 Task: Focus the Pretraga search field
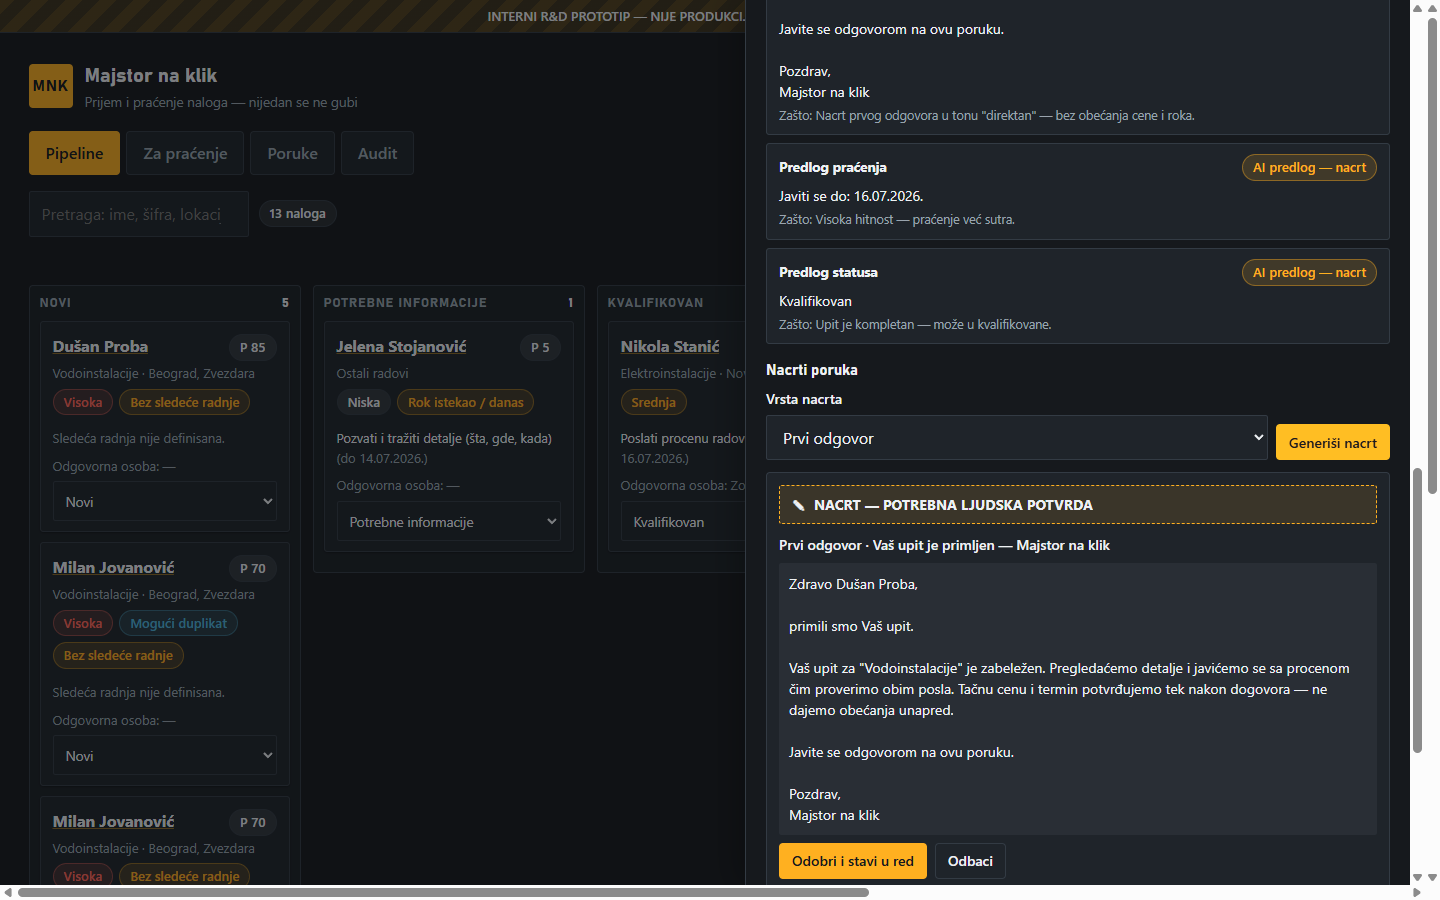coord(139,214)
